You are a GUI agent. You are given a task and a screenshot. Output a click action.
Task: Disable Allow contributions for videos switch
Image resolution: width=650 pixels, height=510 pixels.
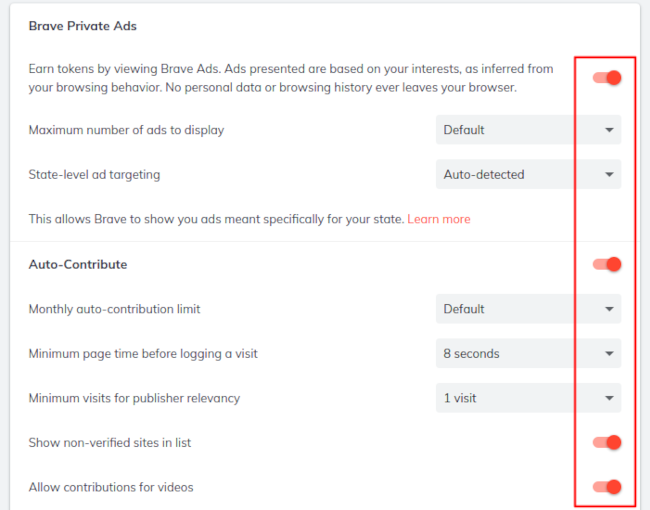pos(607,487)
